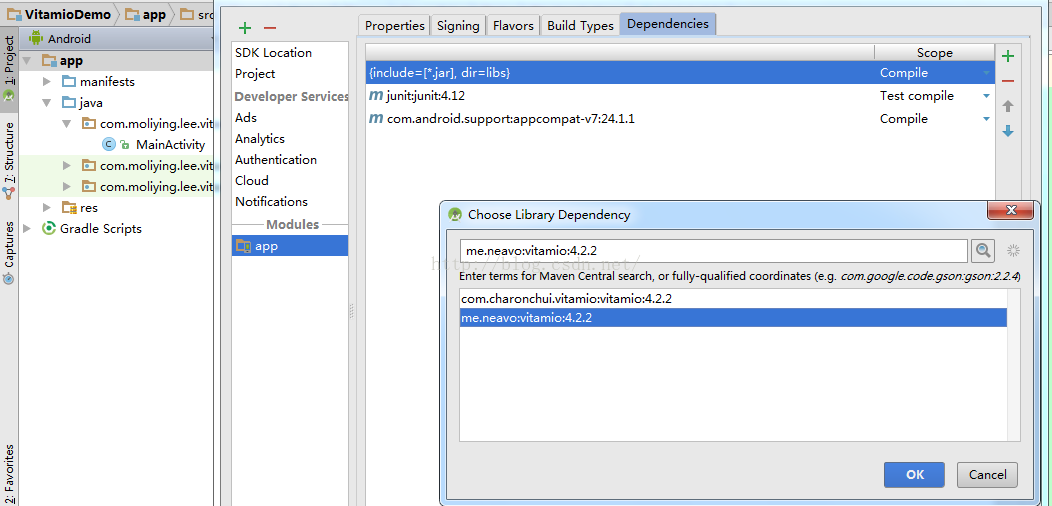
Task: Switch to the Properties tab
Action: click(394, 26)
